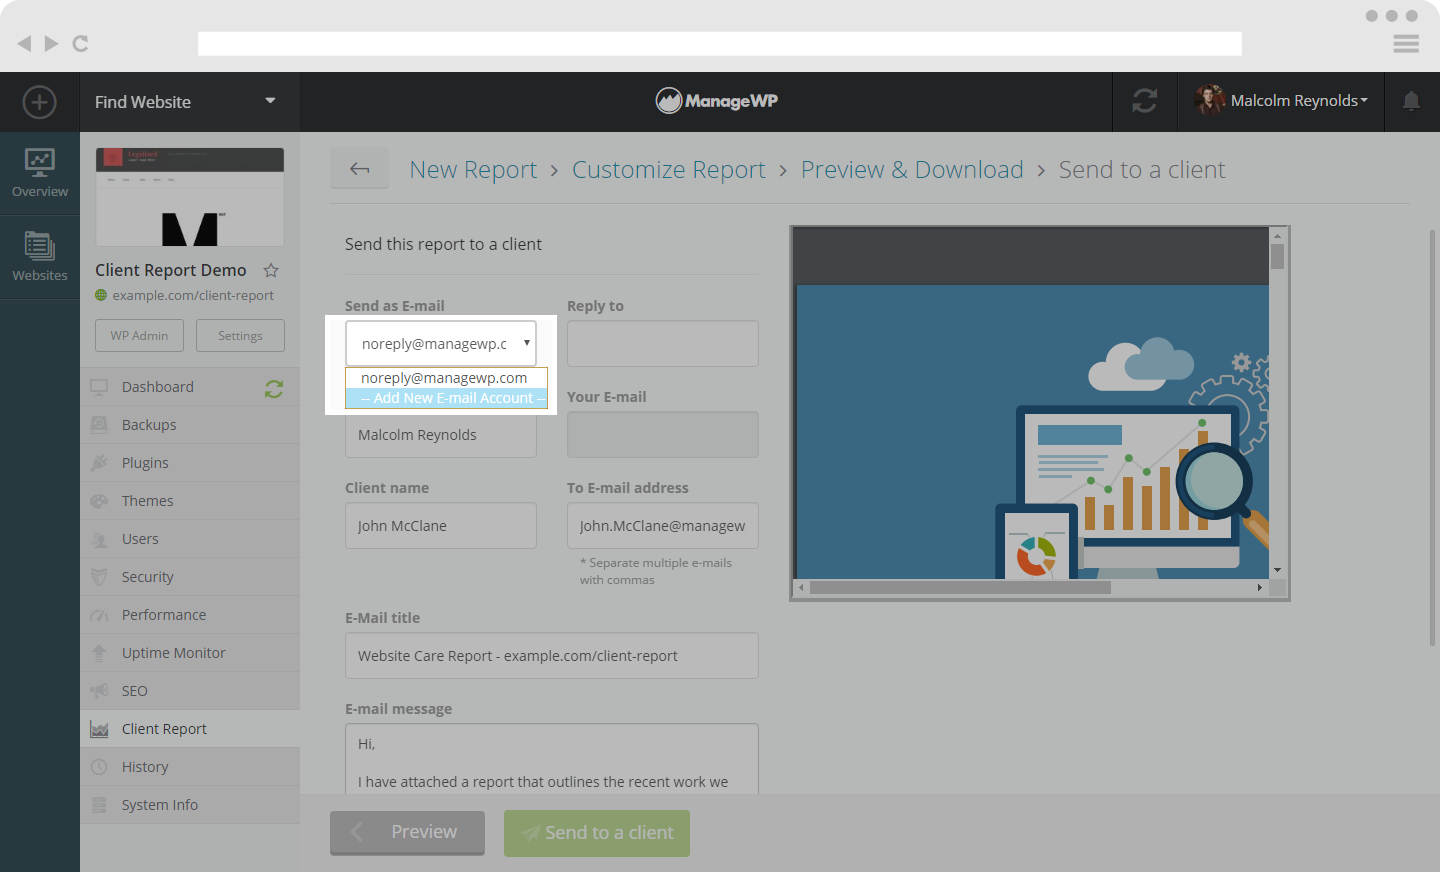Click the add website plus icon
Screen dimensions: 1440x872
pos(39,102)
